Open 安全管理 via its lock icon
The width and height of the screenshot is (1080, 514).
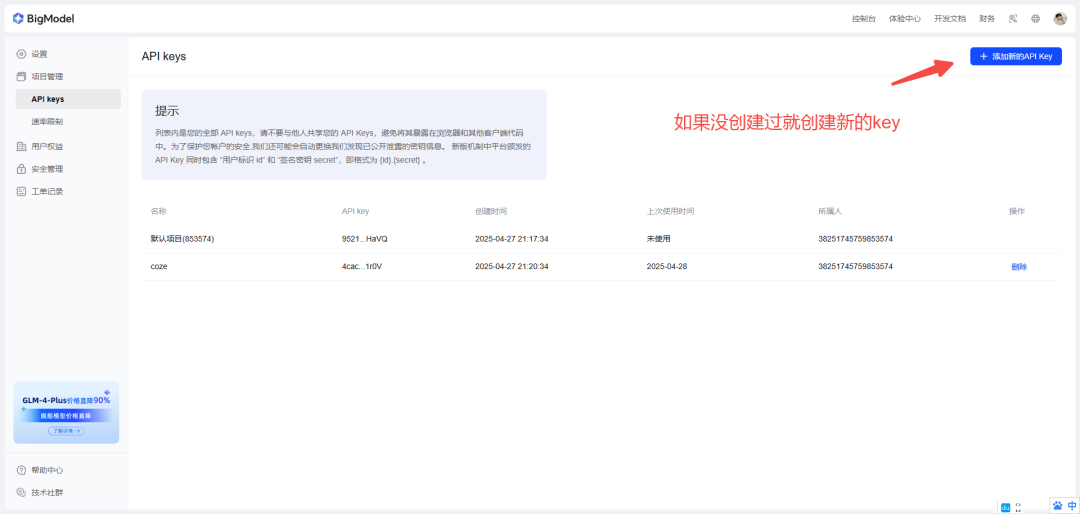click(21, 169)
